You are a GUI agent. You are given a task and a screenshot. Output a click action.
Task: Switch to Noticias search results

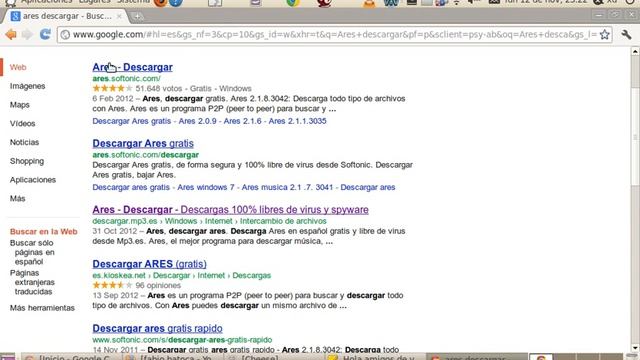[x=24, y=142]
